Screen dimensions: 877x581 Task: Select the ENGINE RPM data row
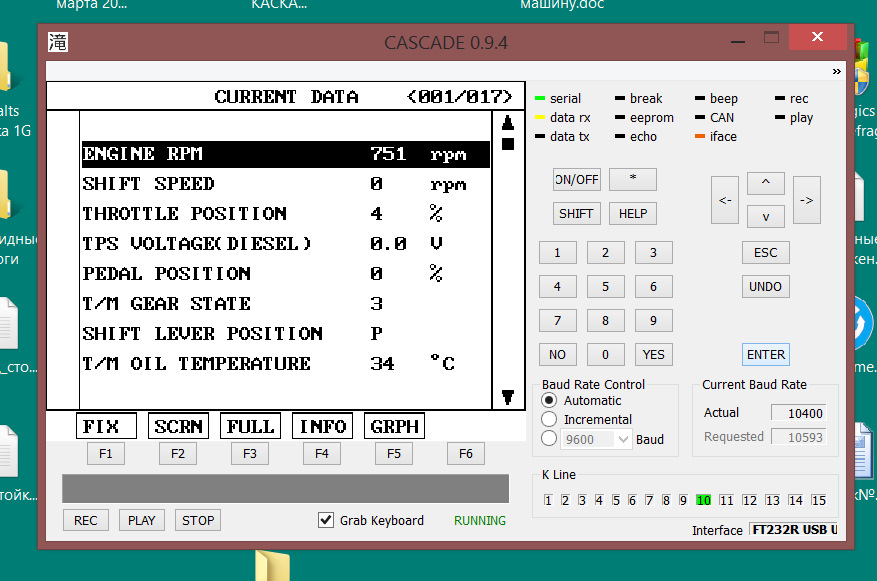coord(286,154)
